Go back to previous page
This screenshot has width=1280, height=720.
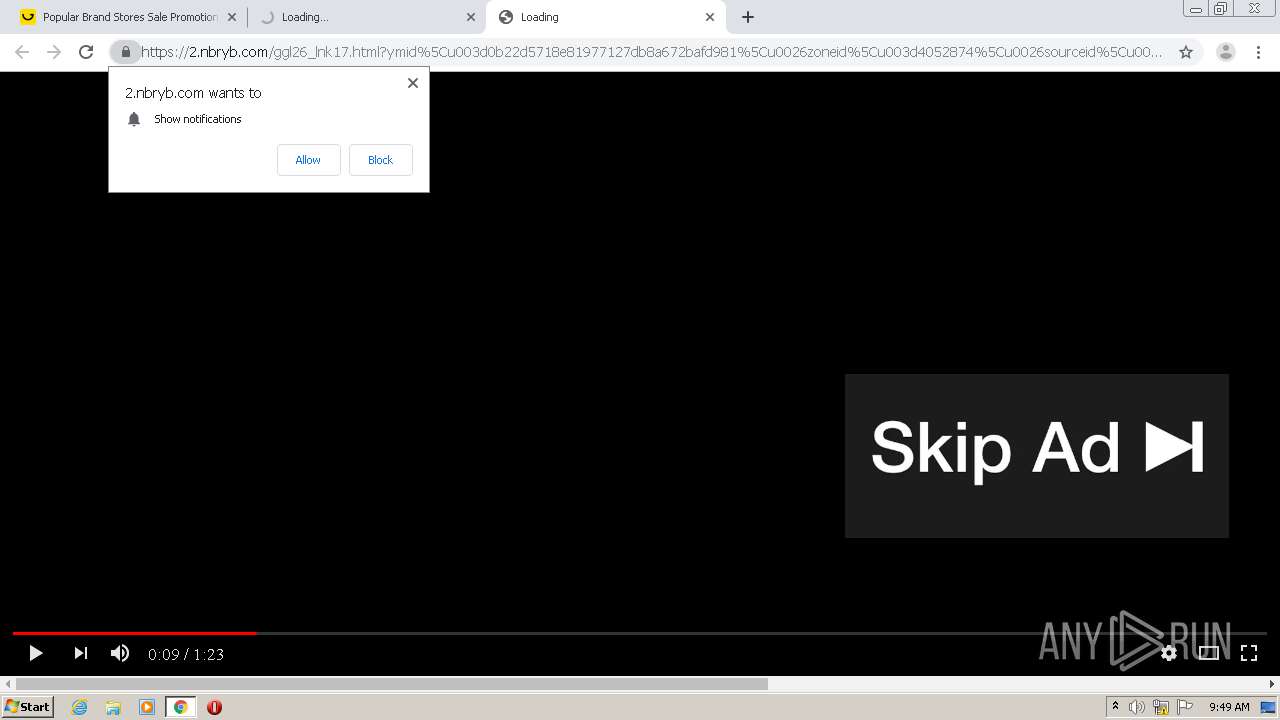coord(22,52)
